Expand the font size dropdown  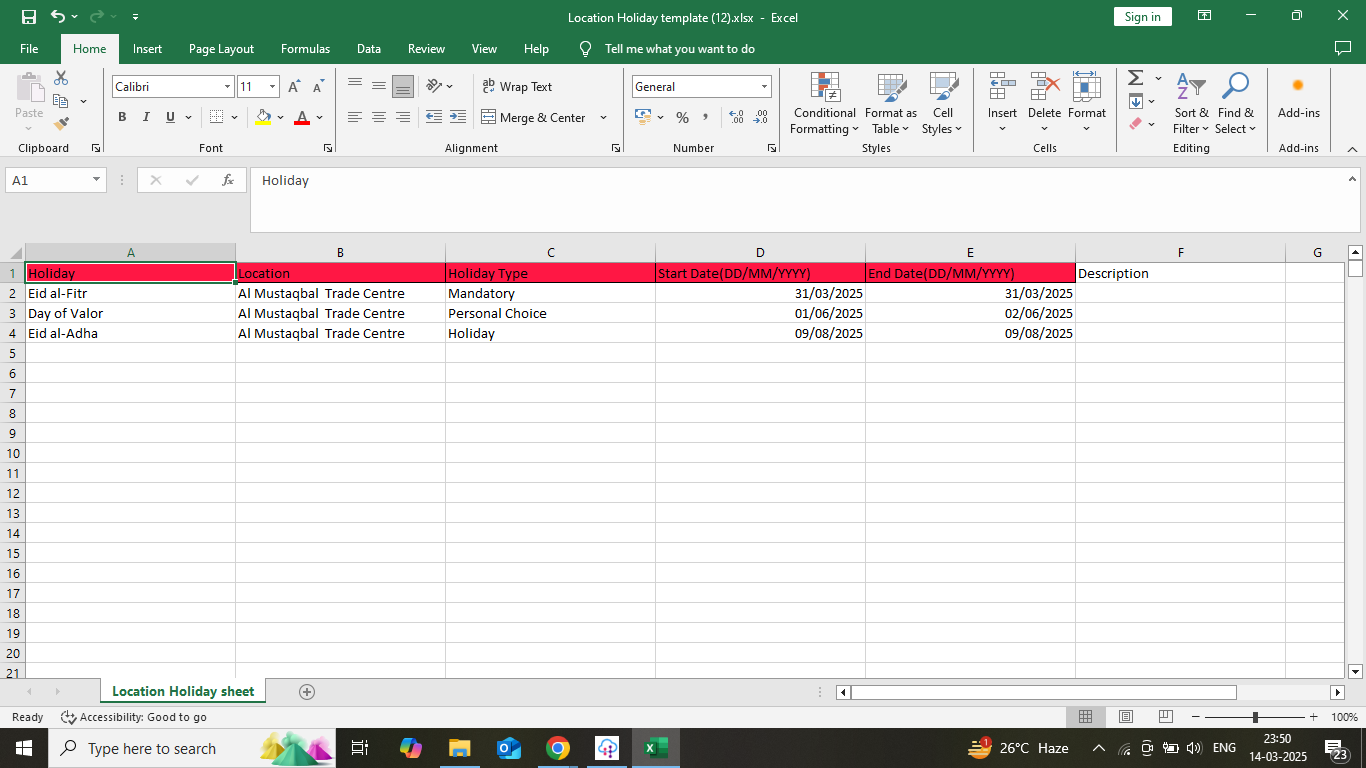(272, 87)
